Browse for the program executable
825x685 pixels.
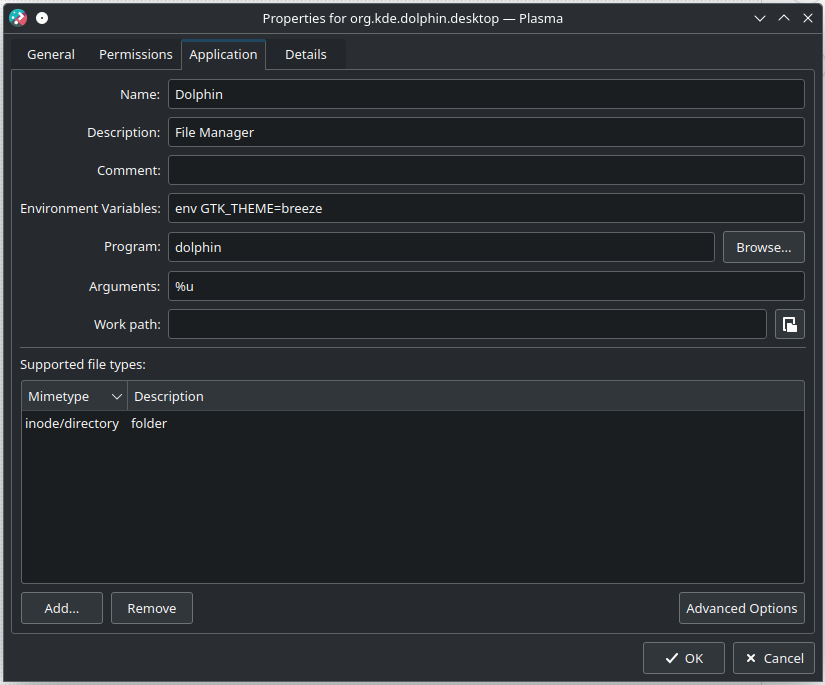point(763,247)
